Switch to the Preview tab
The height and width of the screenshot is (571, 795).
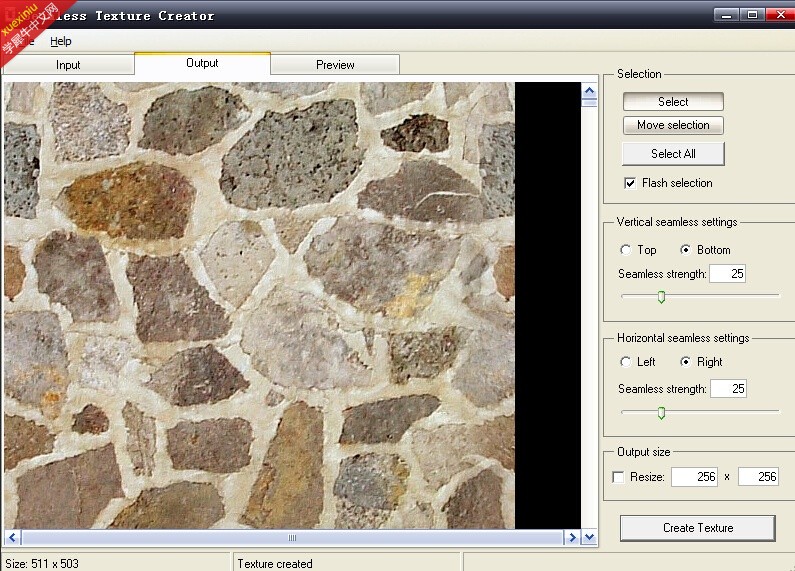pyautogui.click(x=335, y=65)
